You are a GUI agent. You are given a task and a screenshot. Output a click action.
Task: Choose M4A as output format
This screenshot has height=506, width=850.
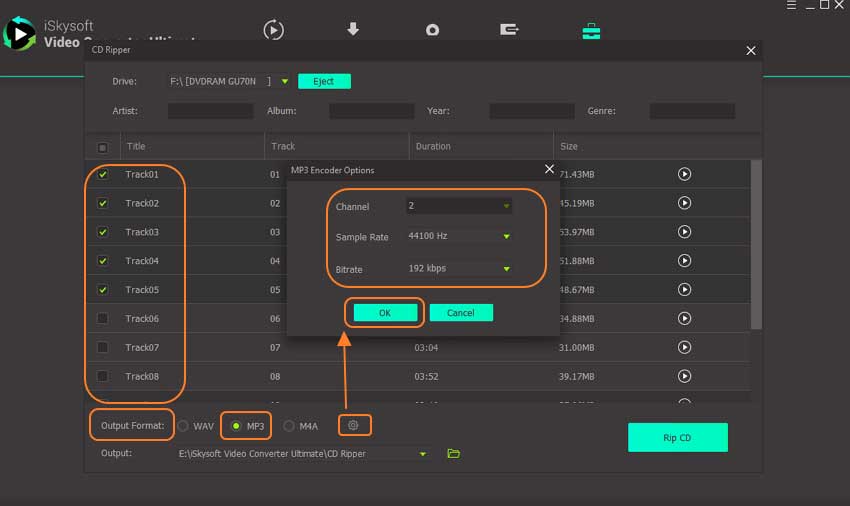click(x=289, y=426)
